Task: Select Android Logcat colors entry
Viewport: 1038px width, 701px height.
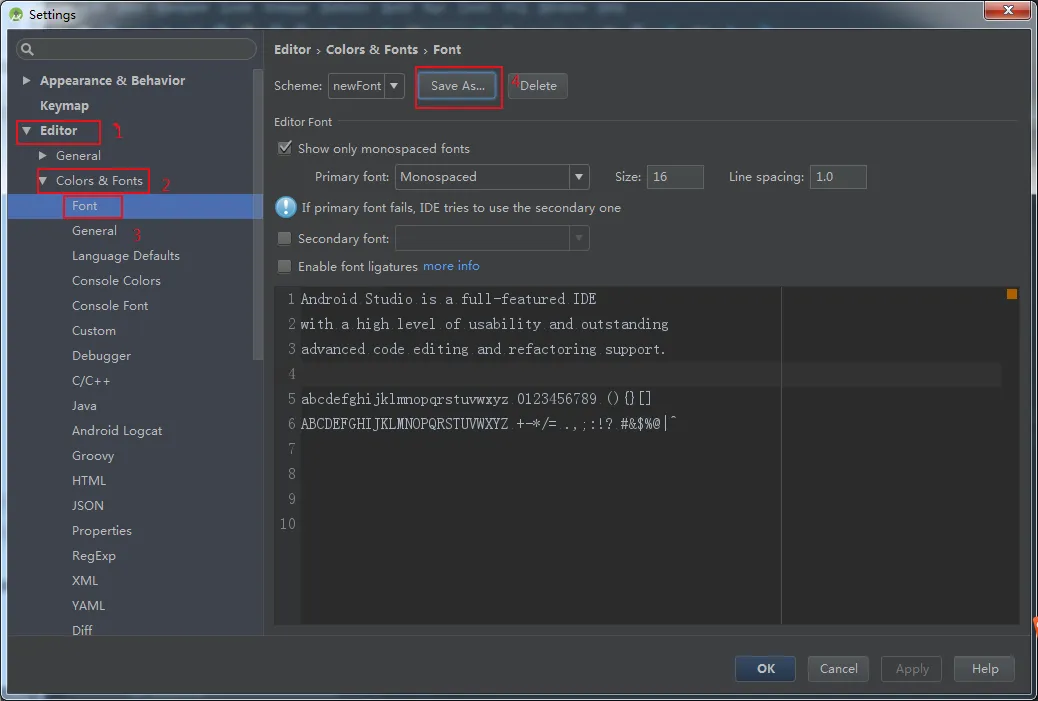Action: tap(117, 431)
